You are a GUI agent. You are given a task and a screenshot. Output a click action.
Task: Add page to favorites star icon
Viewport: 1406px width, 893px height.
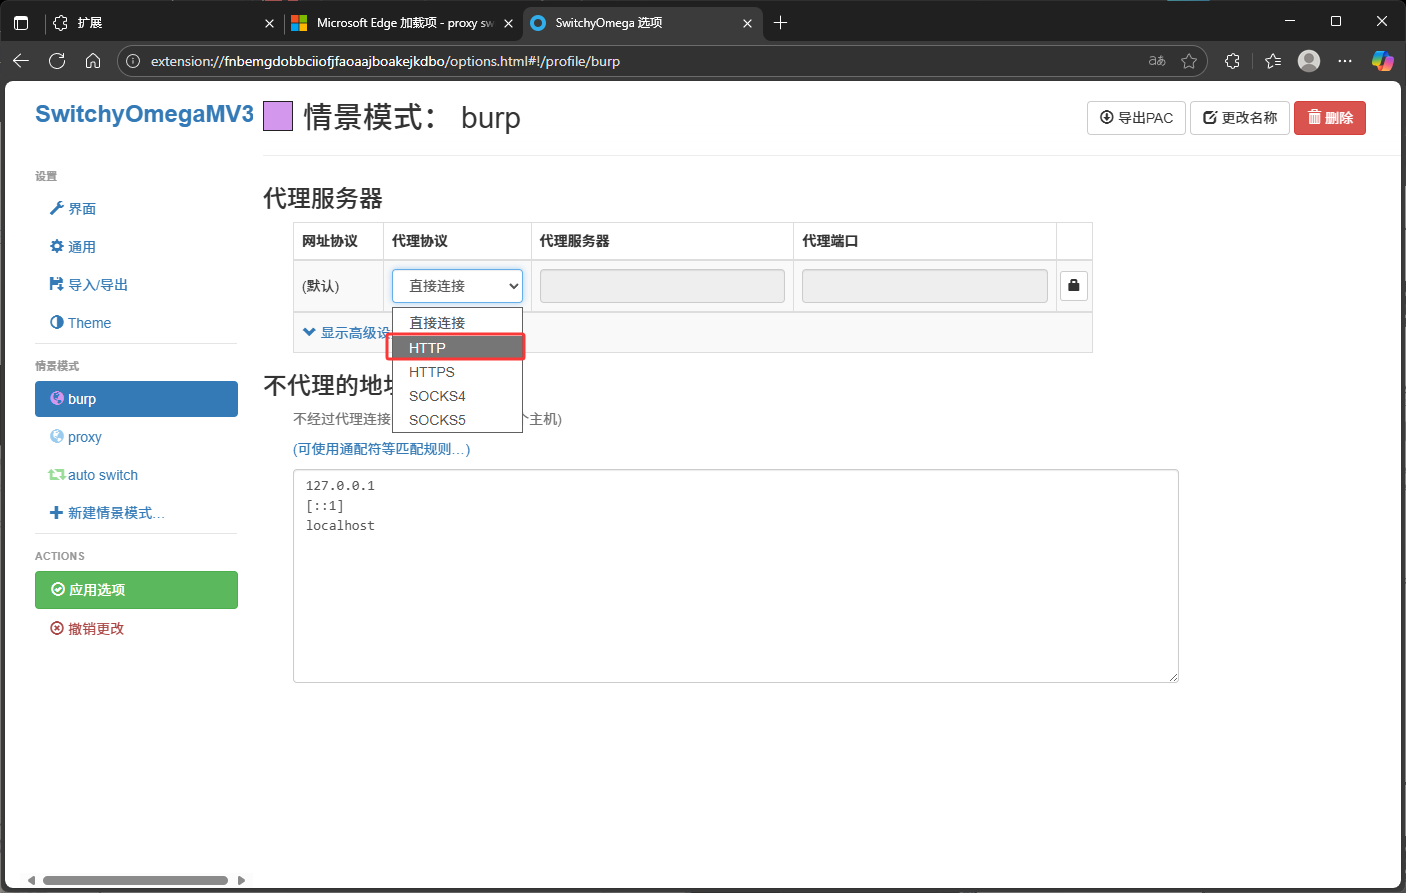point(1189,61)
